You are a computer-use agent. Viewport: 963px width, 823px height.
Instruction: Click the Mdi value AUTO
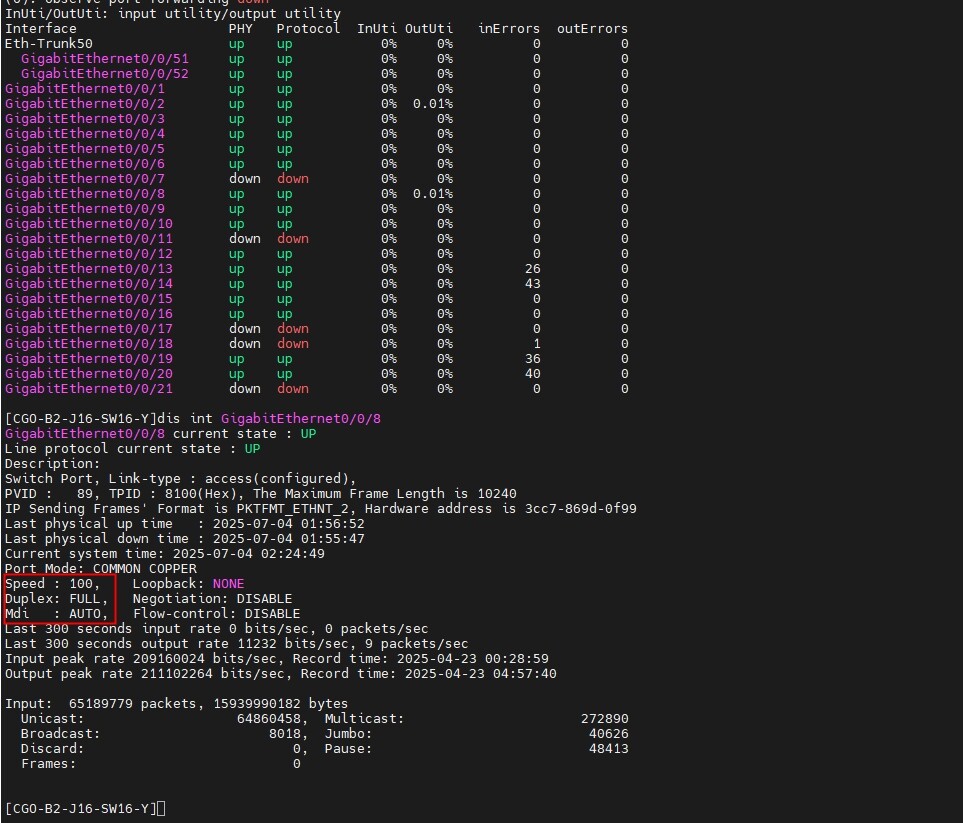(x=85, y=614)
